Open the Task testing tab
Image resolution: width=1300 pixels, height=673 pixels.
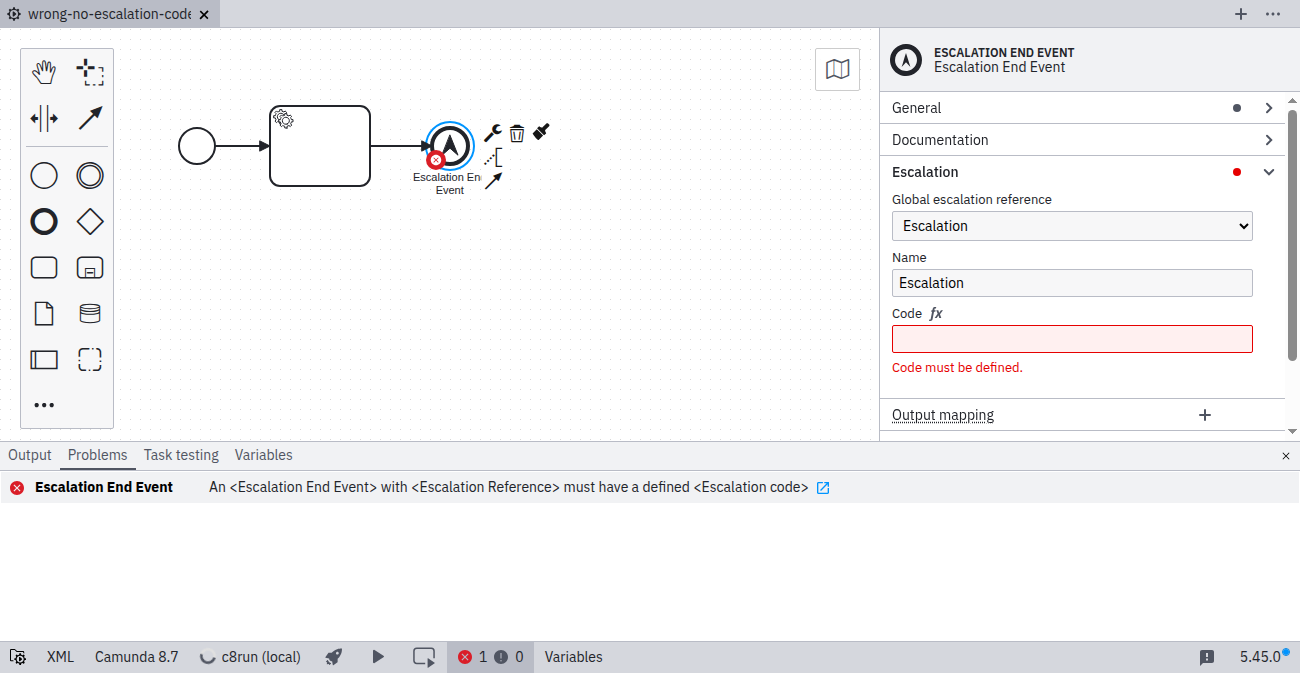[x=181, y=455]
